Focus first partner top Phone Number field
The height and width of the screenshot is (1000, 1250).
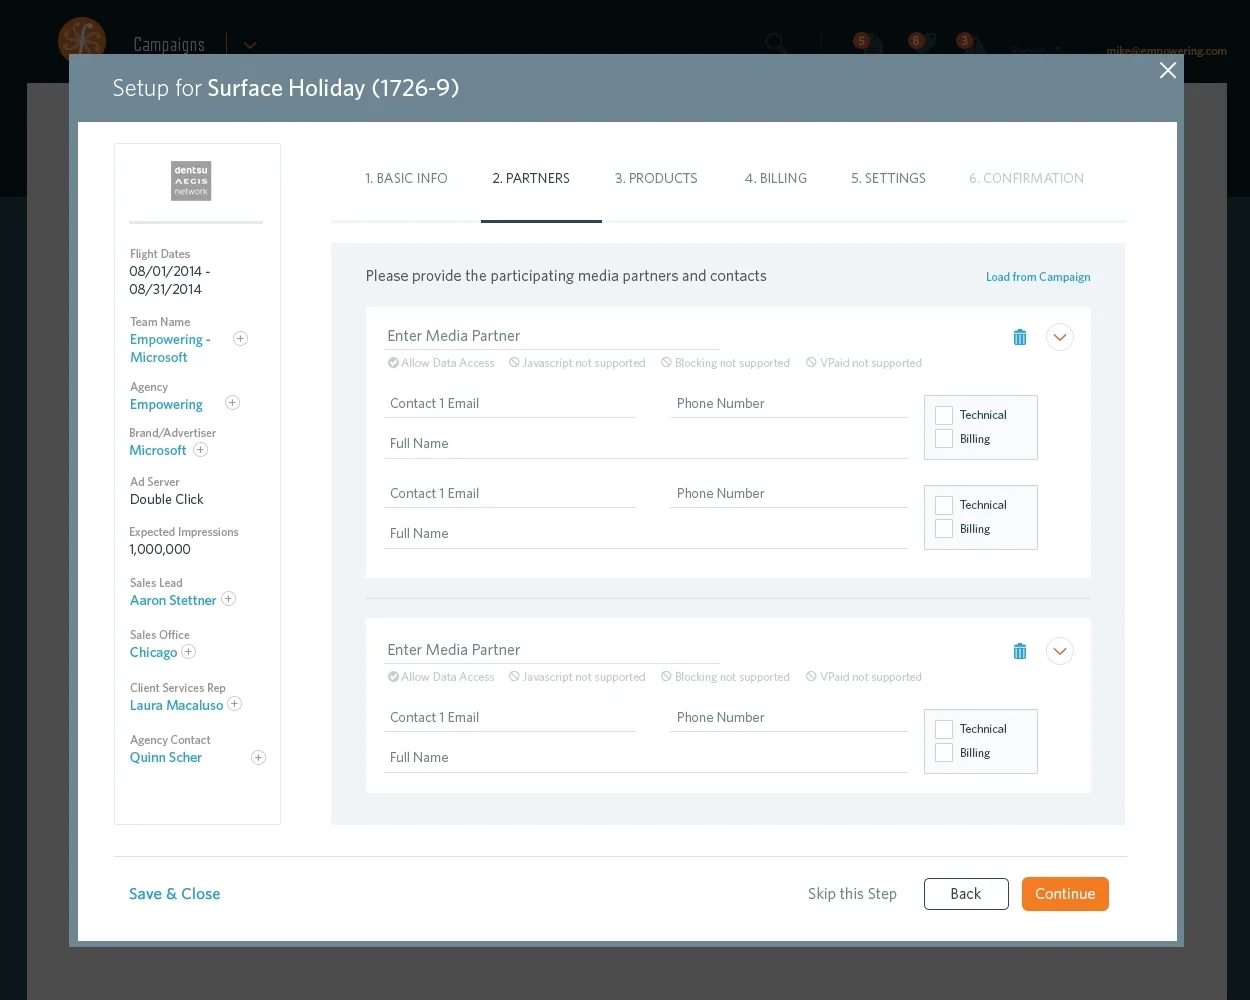(789, 404)
